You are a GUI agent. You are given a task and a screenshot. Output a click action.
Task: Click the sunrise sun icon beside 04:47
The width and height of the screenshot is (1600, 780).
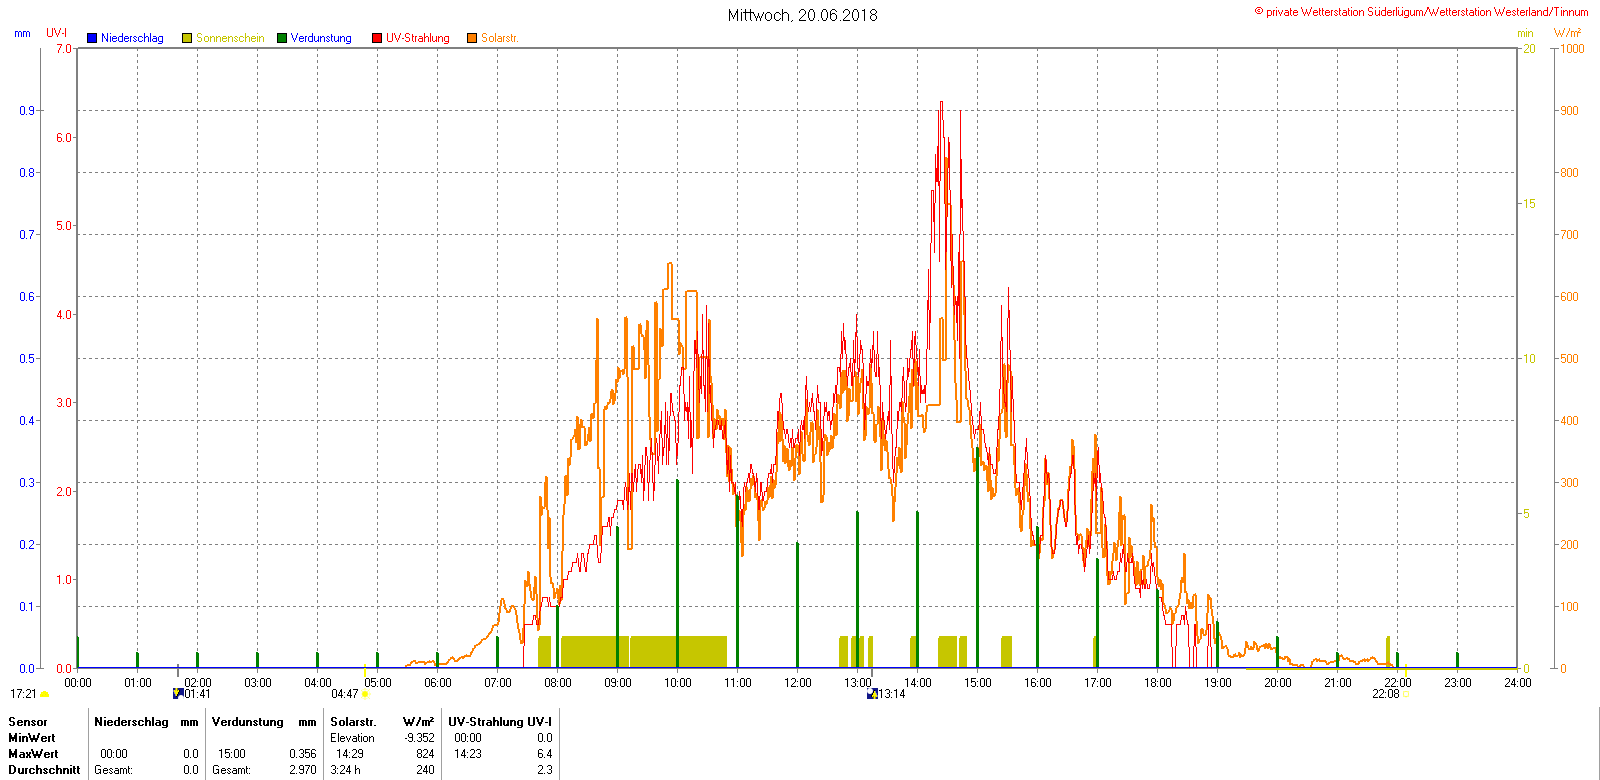point(365,694)
